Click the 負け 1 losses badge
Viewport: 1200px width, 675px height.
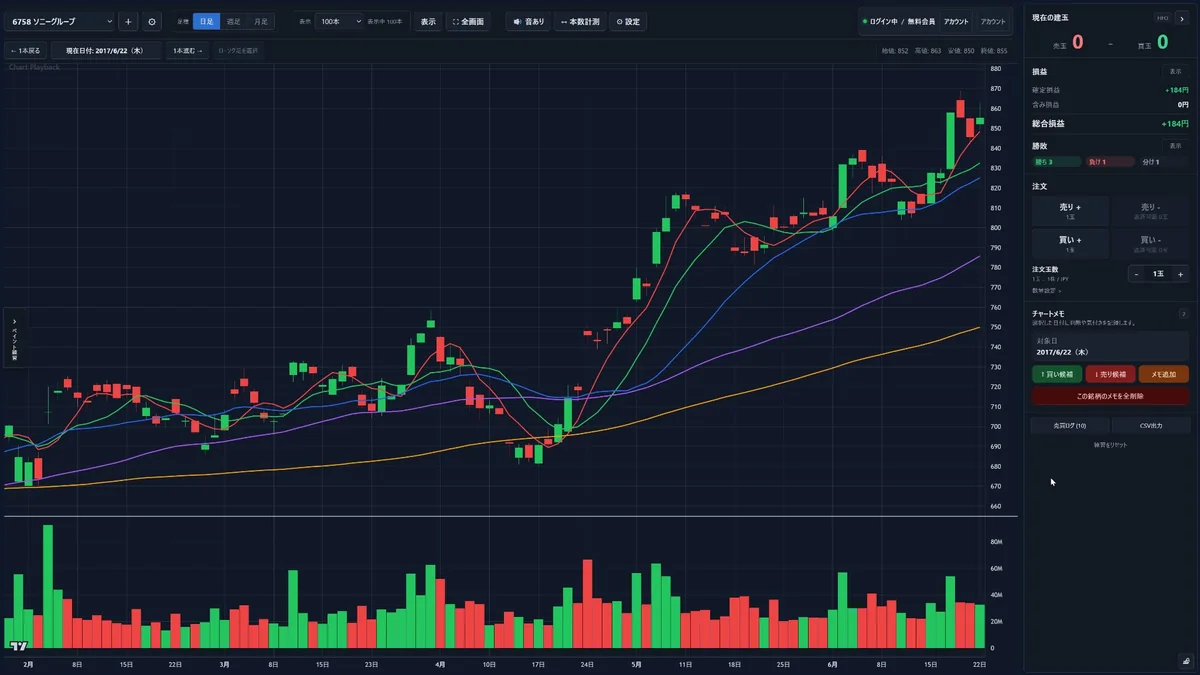click(1110, 162)
